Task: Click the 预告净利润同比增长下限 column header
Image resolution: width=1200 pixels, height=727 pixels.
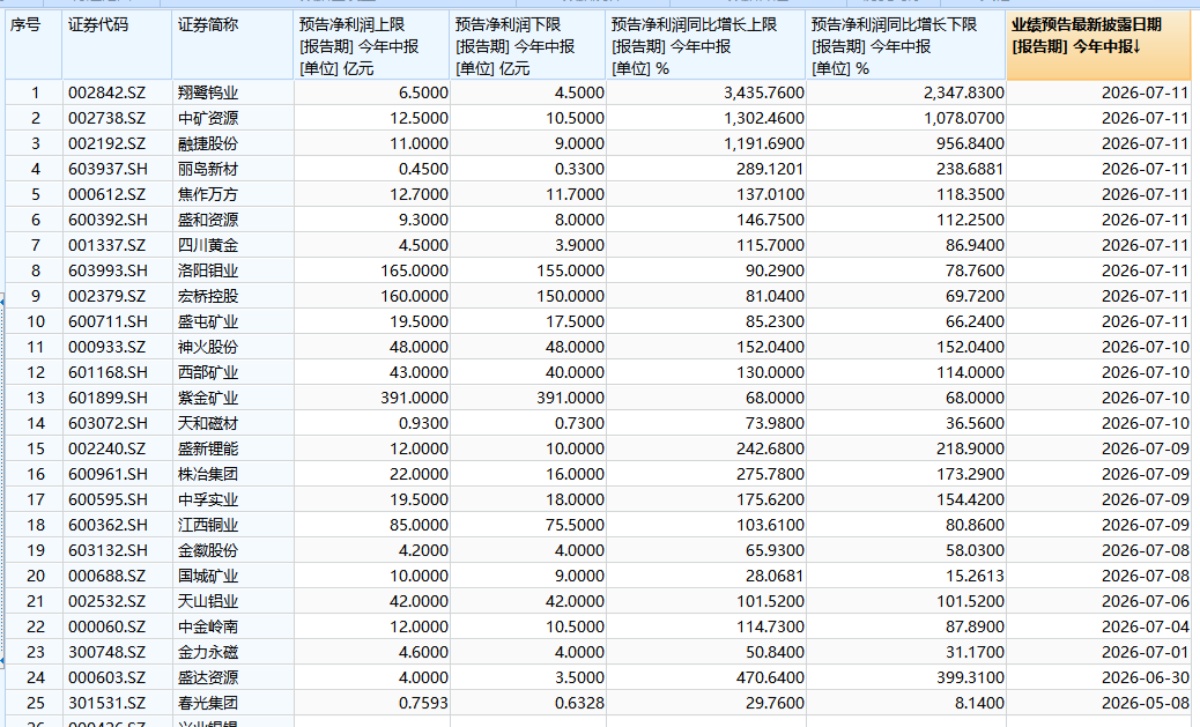Action: tap(906, 46)
